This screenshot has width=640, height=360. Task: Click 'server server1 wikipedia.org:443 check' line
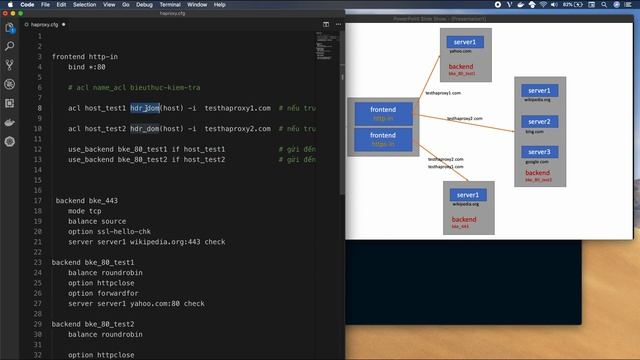(147, 242)
